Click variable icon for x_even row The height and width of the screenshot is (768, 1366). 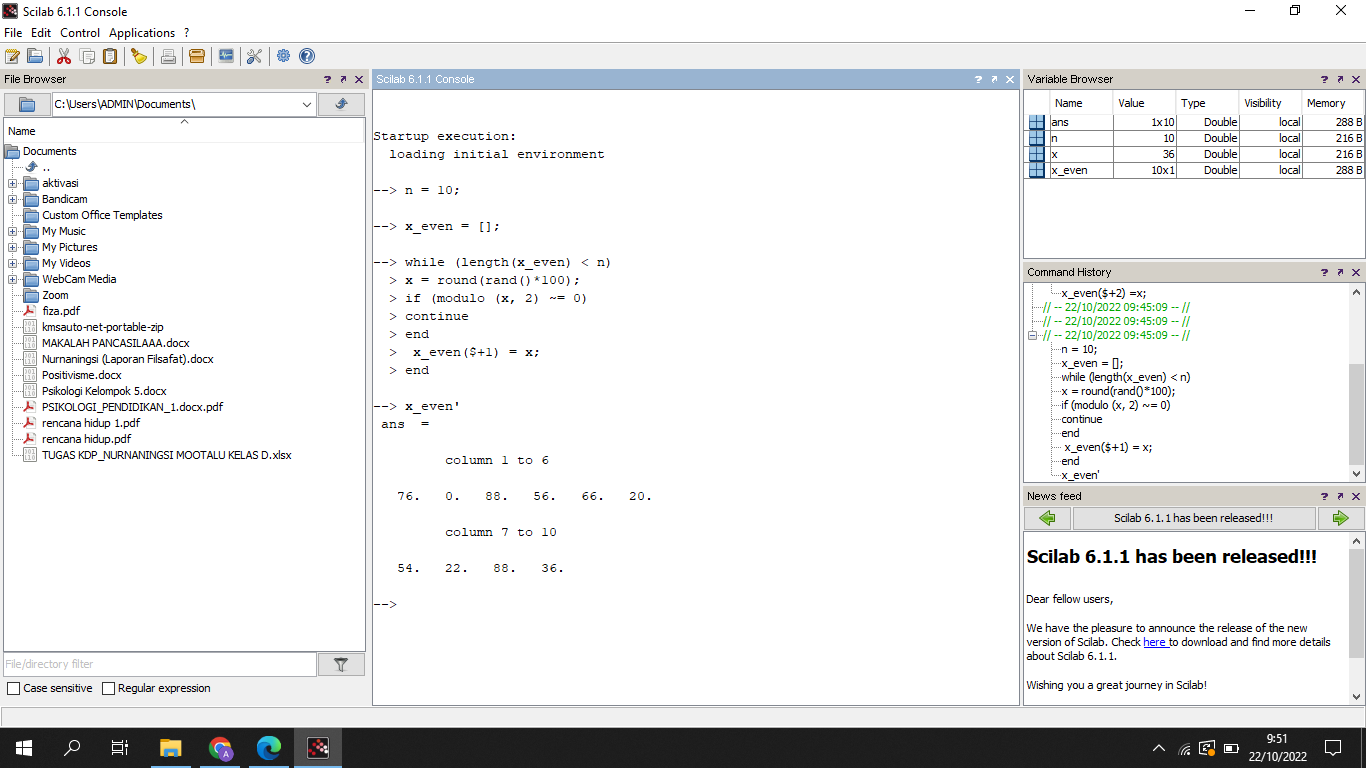(1037, 170)
